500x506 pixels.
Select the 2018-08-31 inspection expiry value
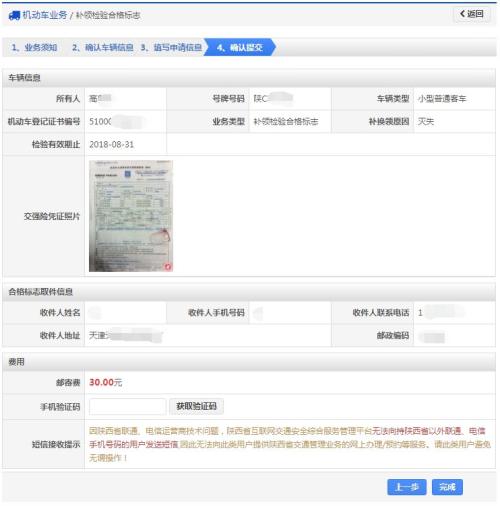111,145
